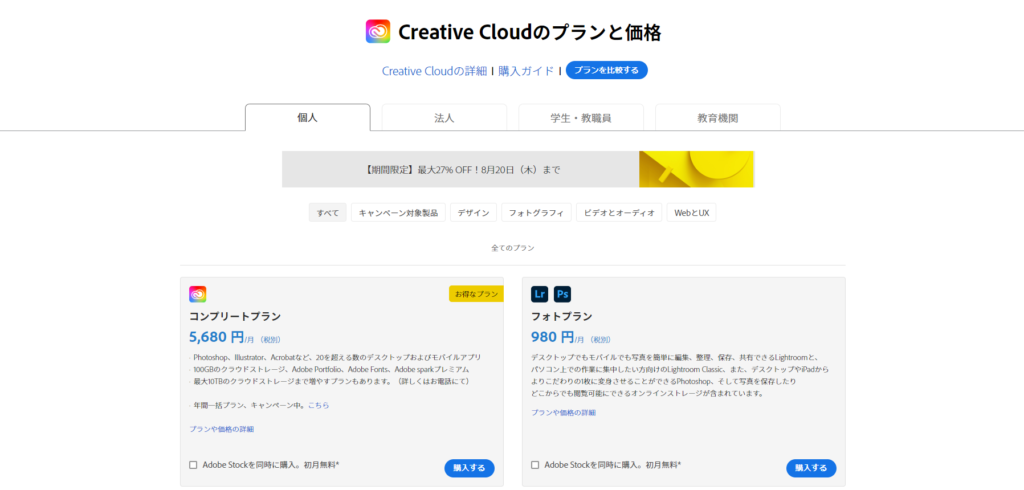The image size is (1024, 490).
Task: Click the お得なプラン badge
Action: click(x=476, y=294)
